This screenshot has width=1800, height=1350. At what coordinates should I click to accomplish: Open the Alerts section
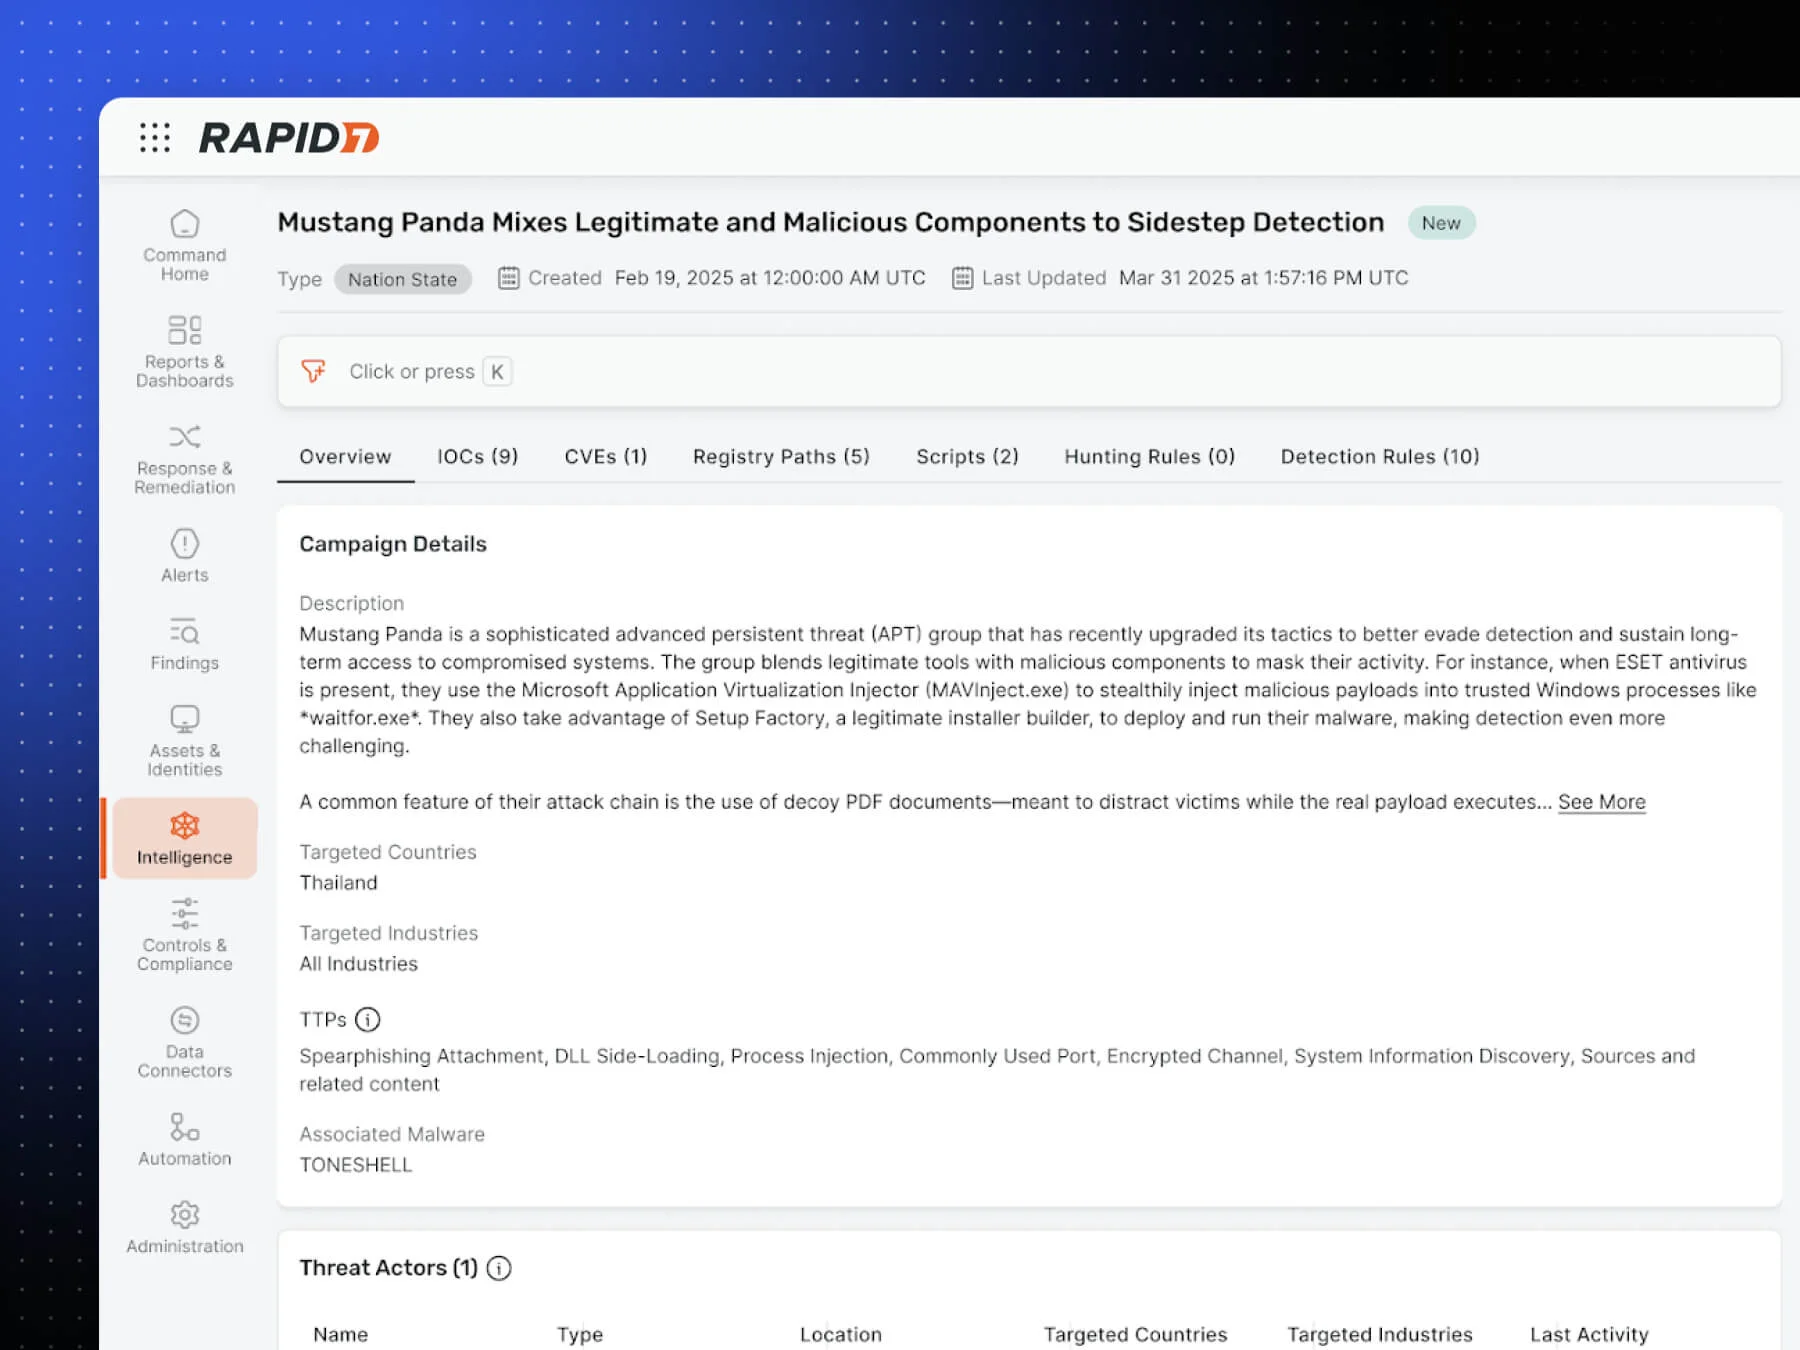pos(184,555)
